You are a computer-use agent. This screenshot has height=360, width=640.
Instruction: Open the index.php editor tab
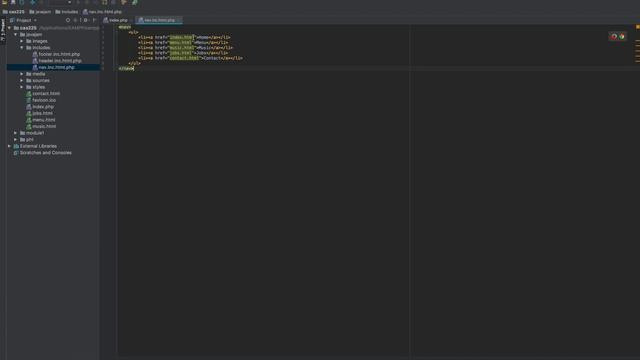pos(116,20)
